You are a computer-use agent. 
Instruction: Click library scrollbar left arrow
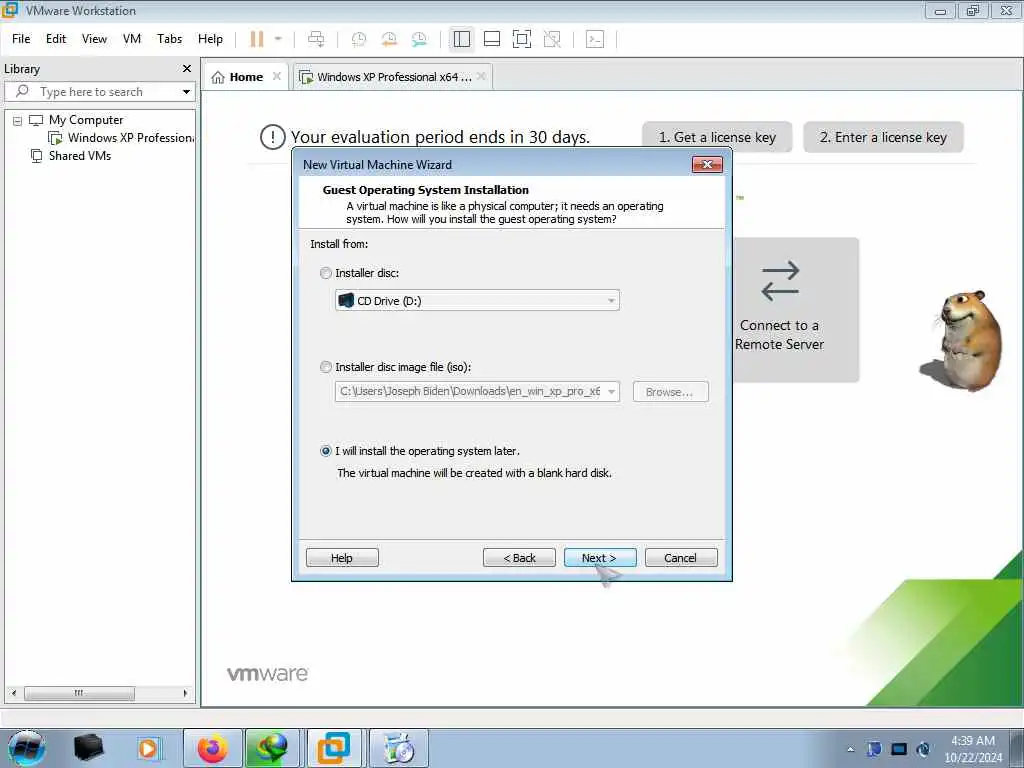[14, 694]
